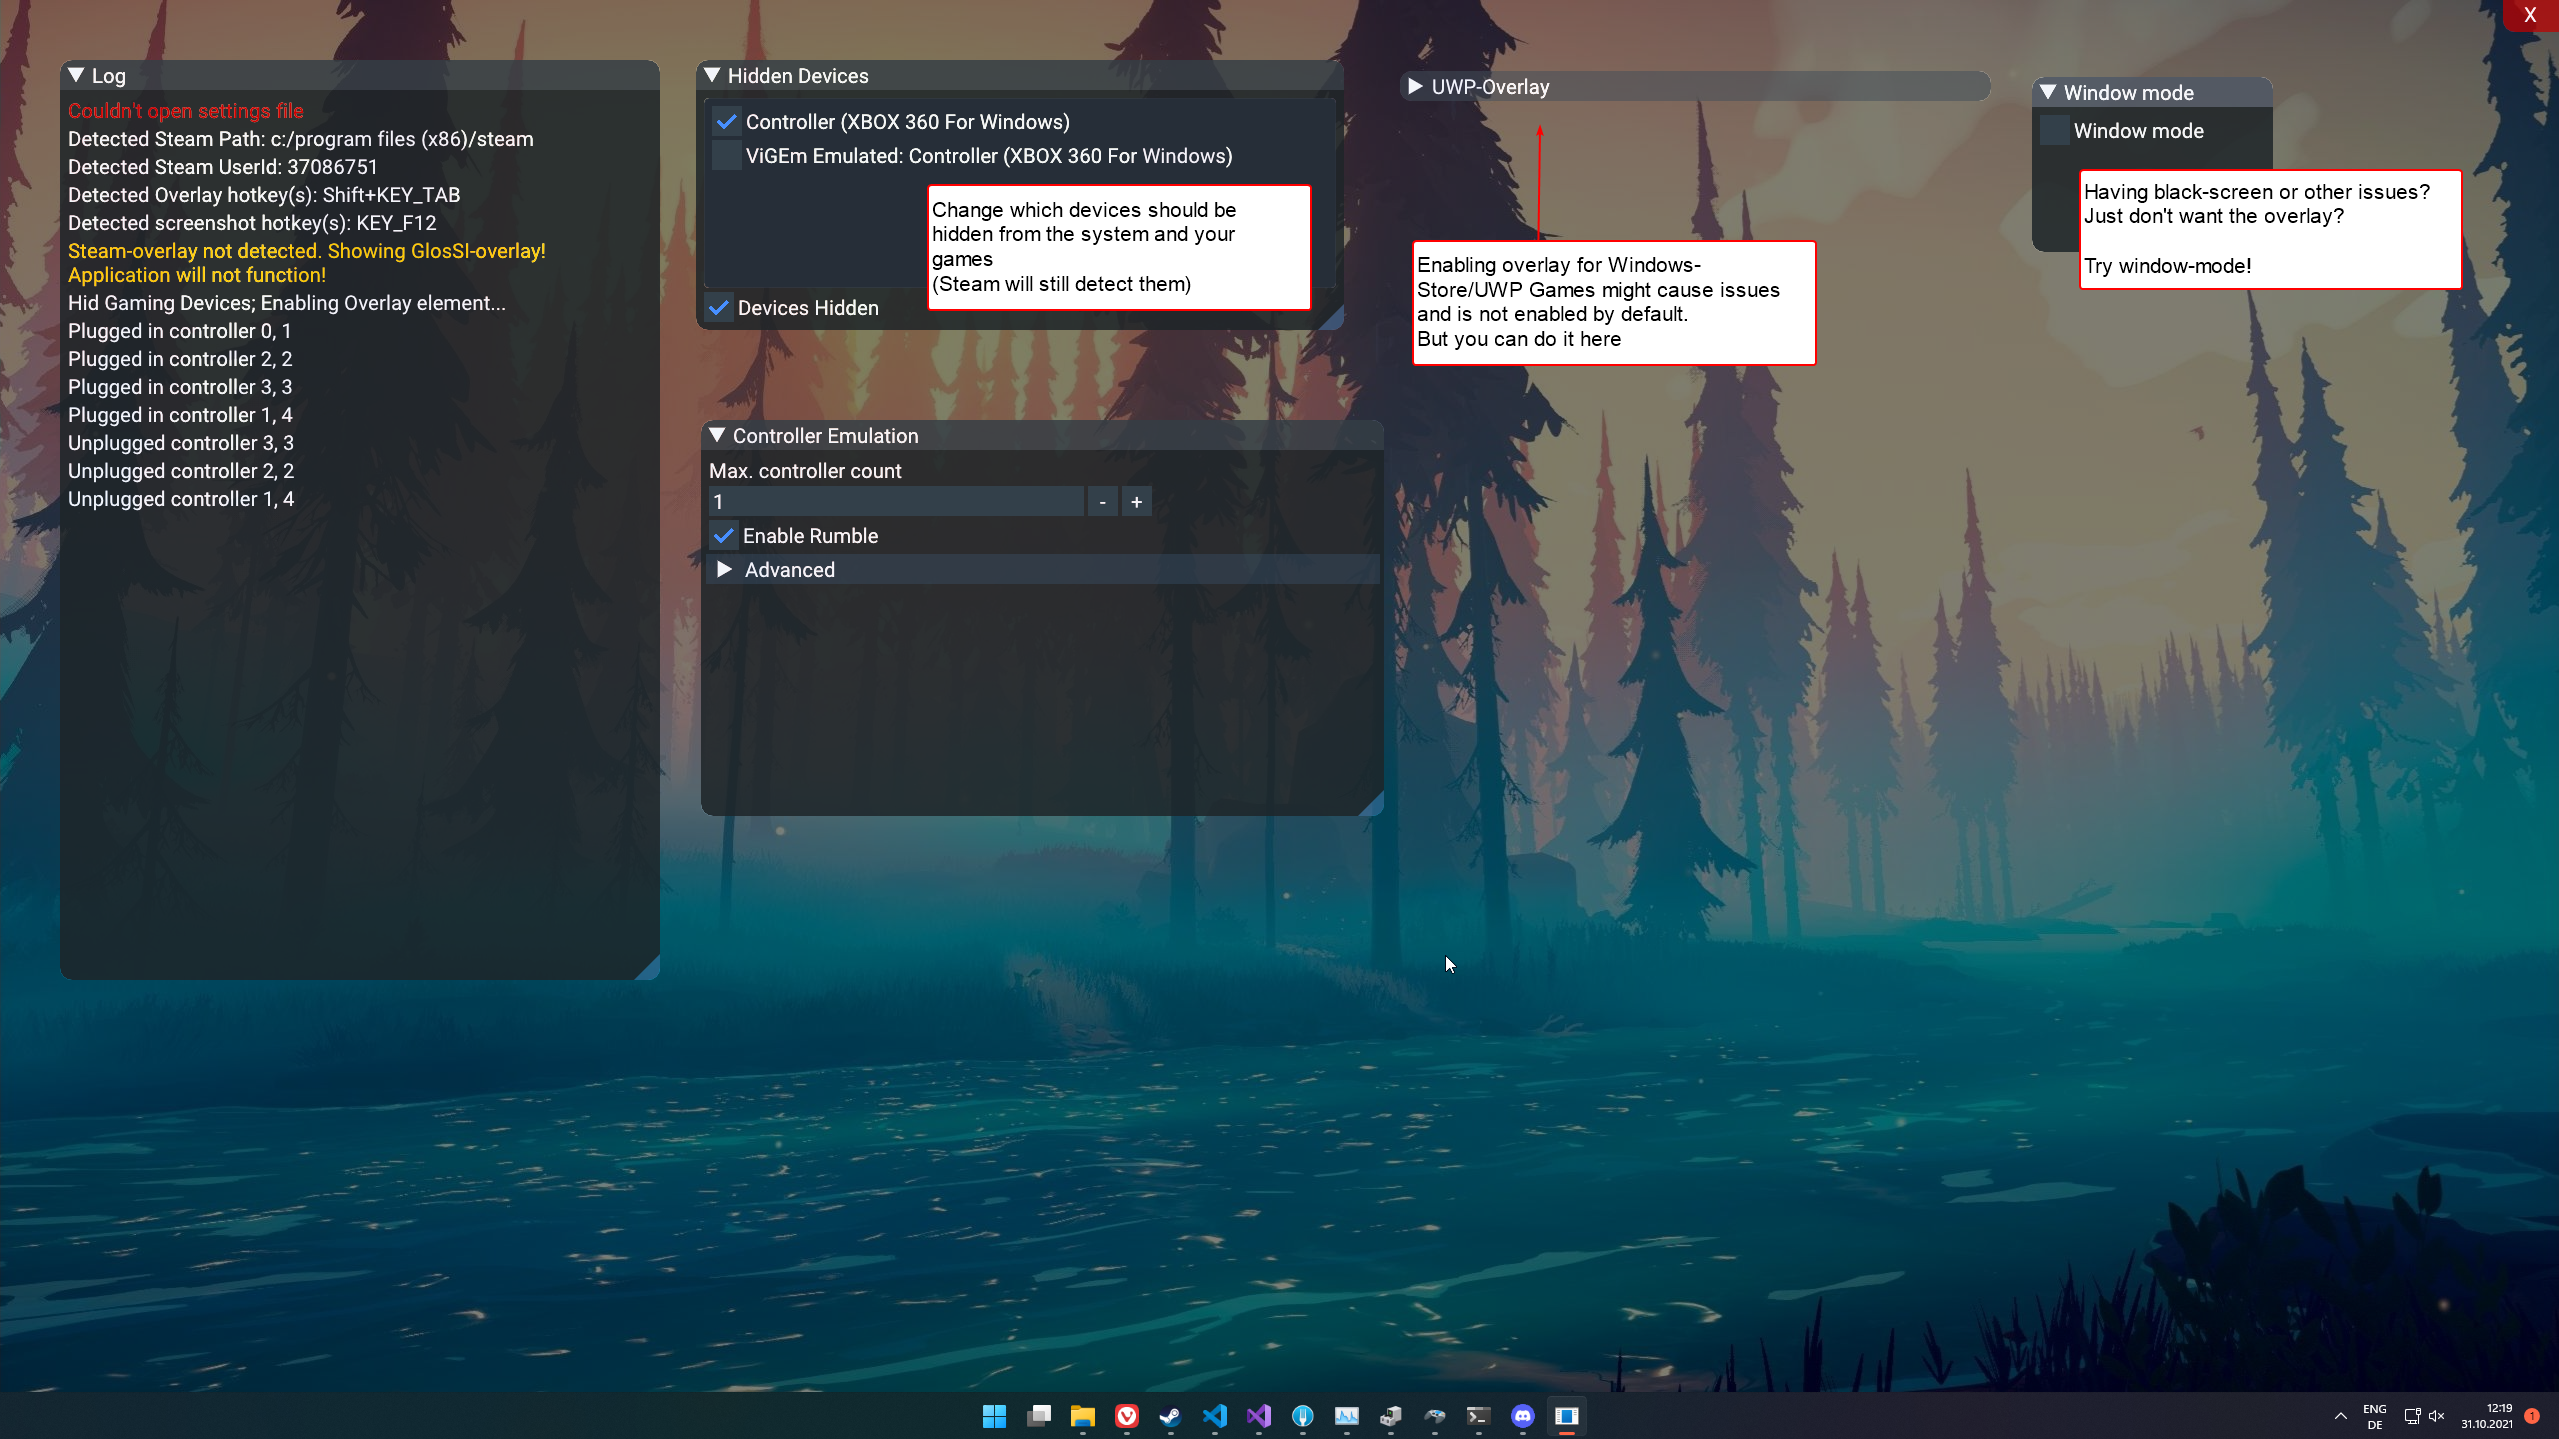This screenshot has height=1439, width=2559.
Task: Open File Explorer from the taskbar
Action: point(1082,1416)
